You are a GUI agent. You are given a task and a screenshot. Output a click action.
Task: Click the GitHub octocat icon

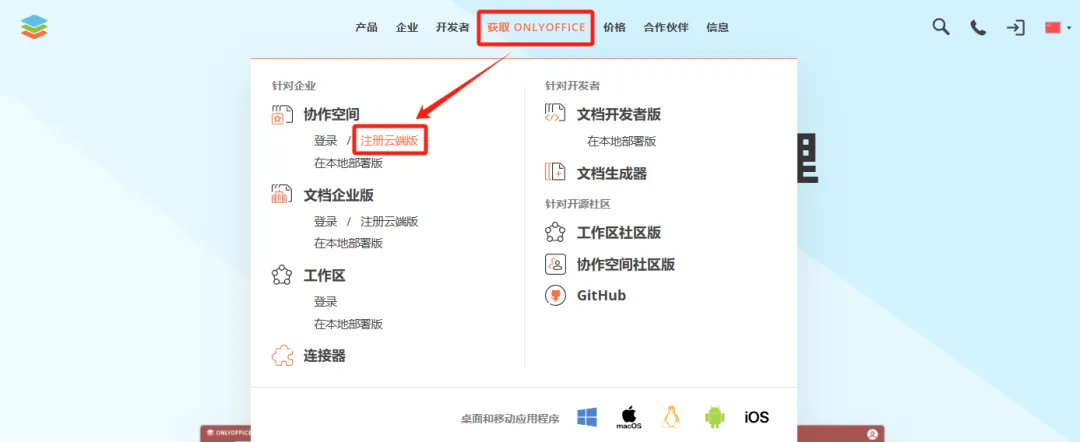pyautogui.click(x=554, y=295)
